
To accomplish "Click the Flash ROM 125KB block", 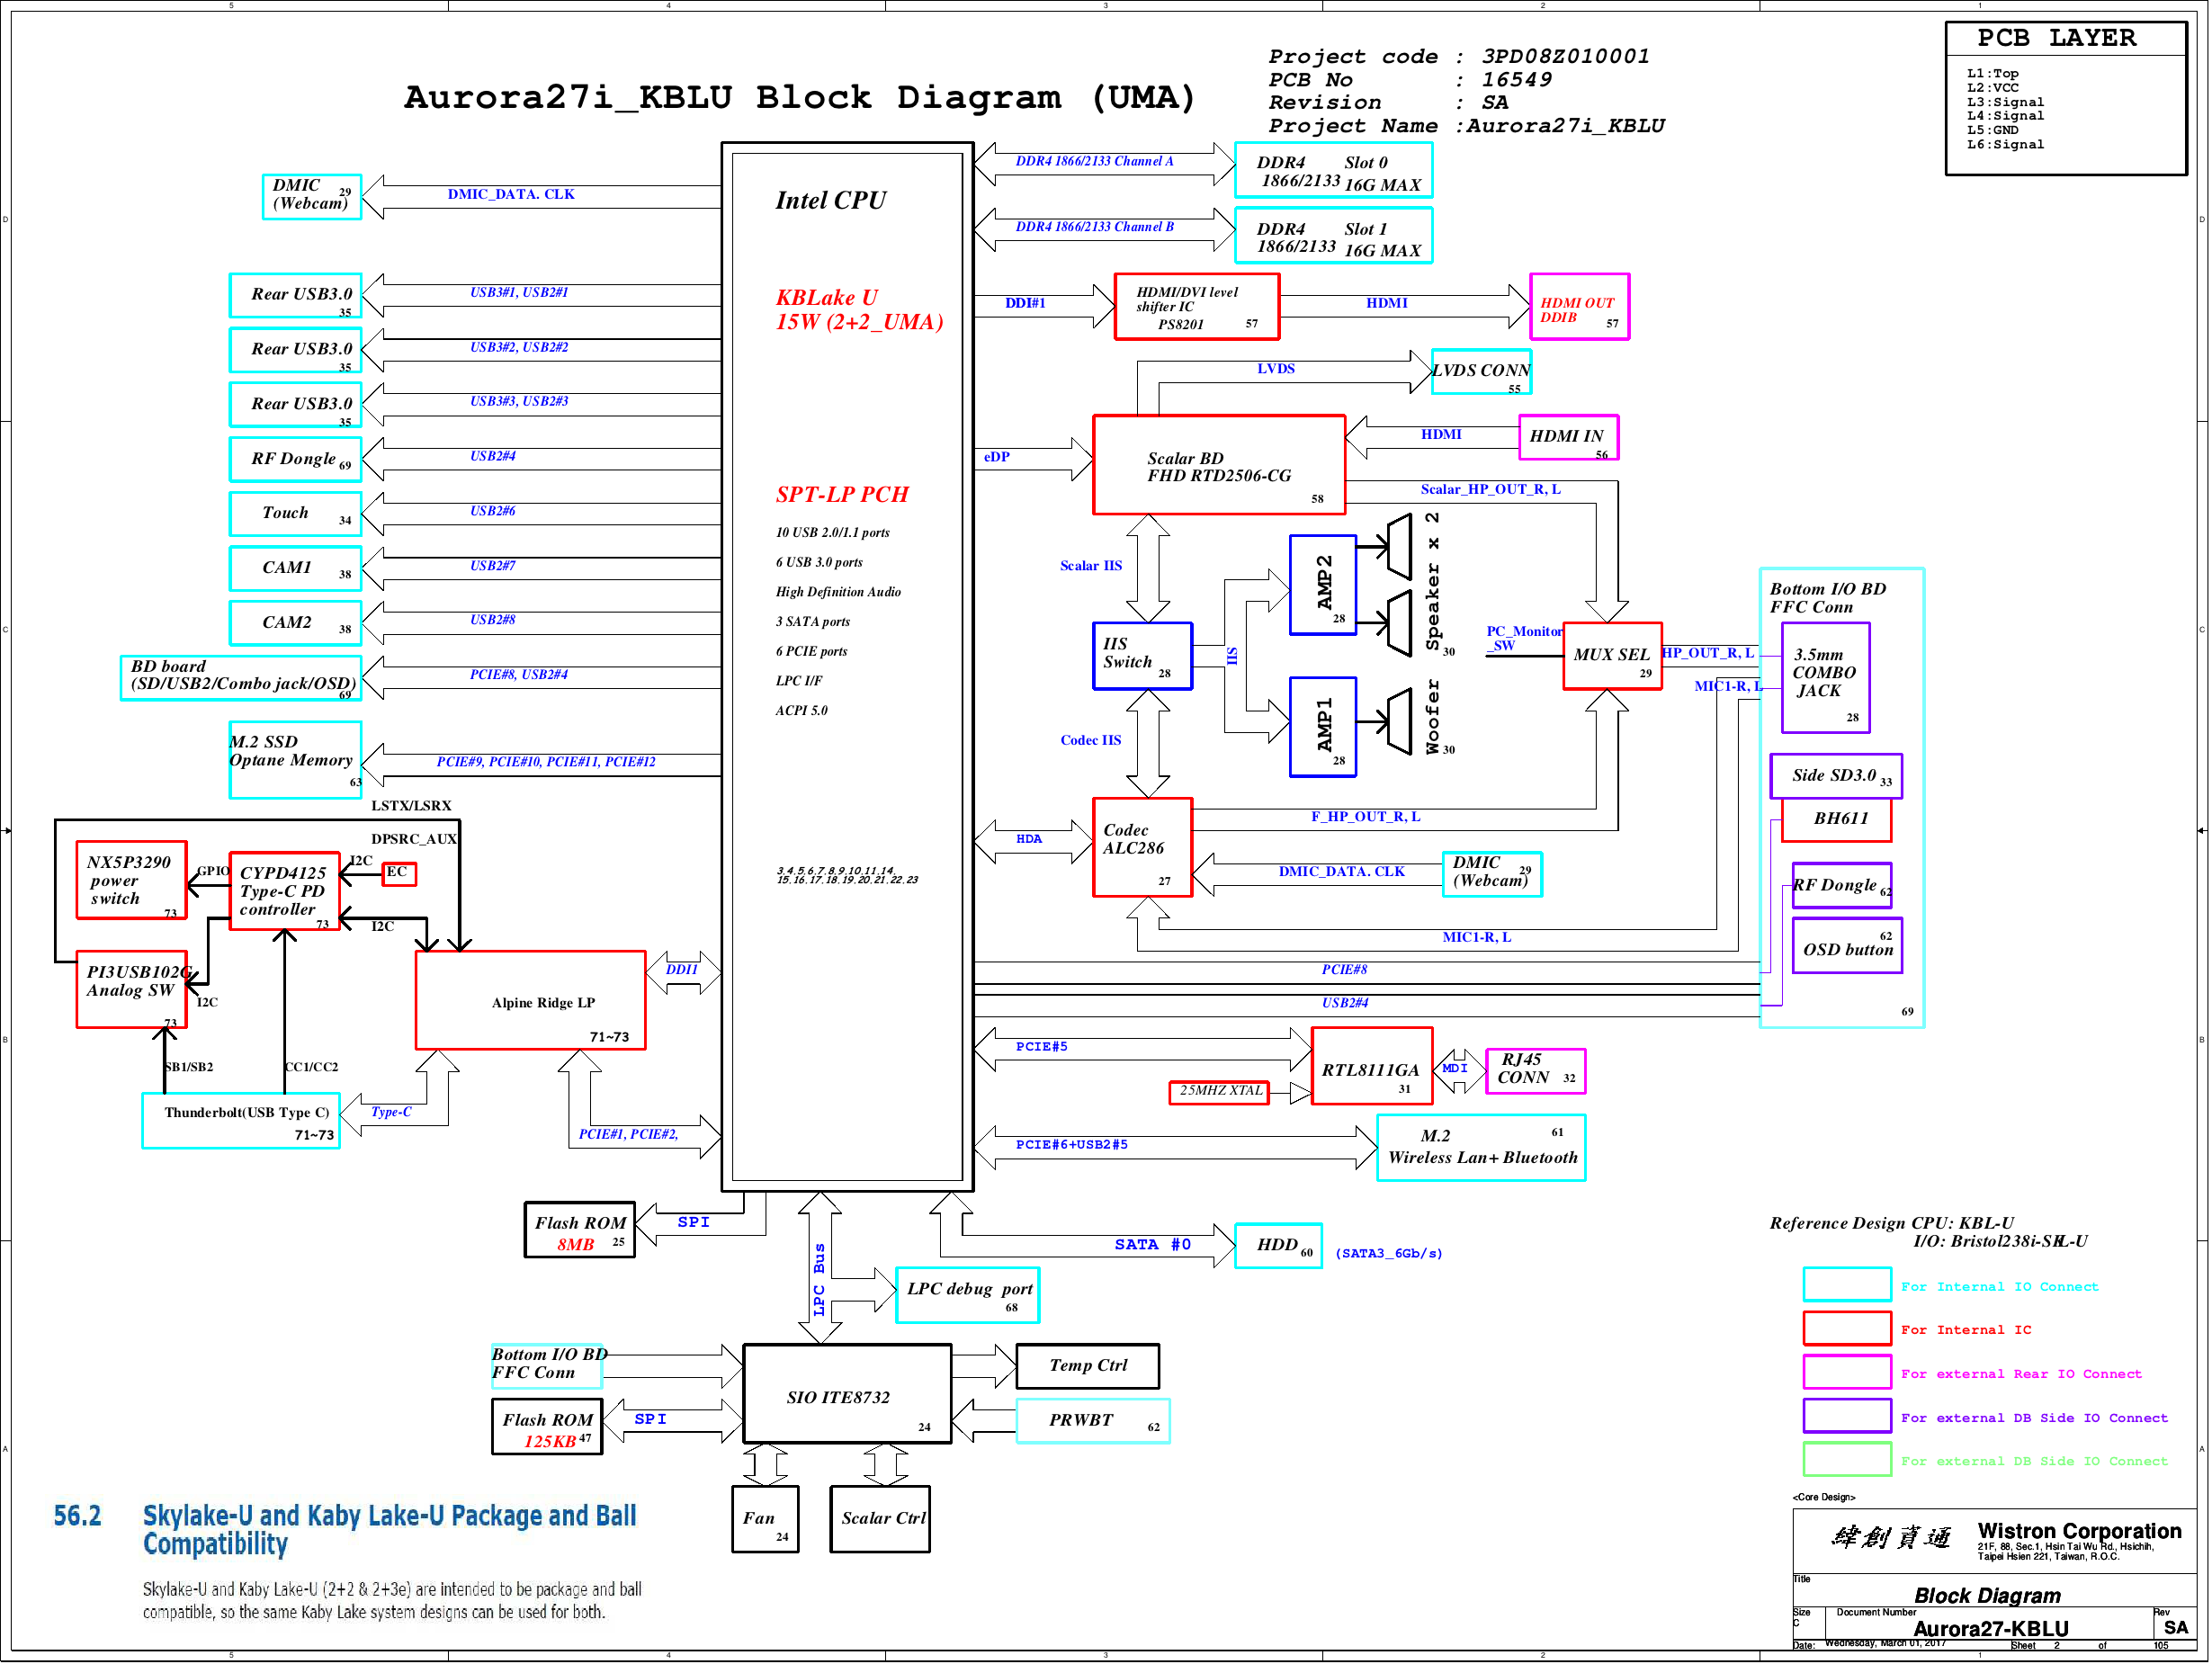I will coord(547,1427).
